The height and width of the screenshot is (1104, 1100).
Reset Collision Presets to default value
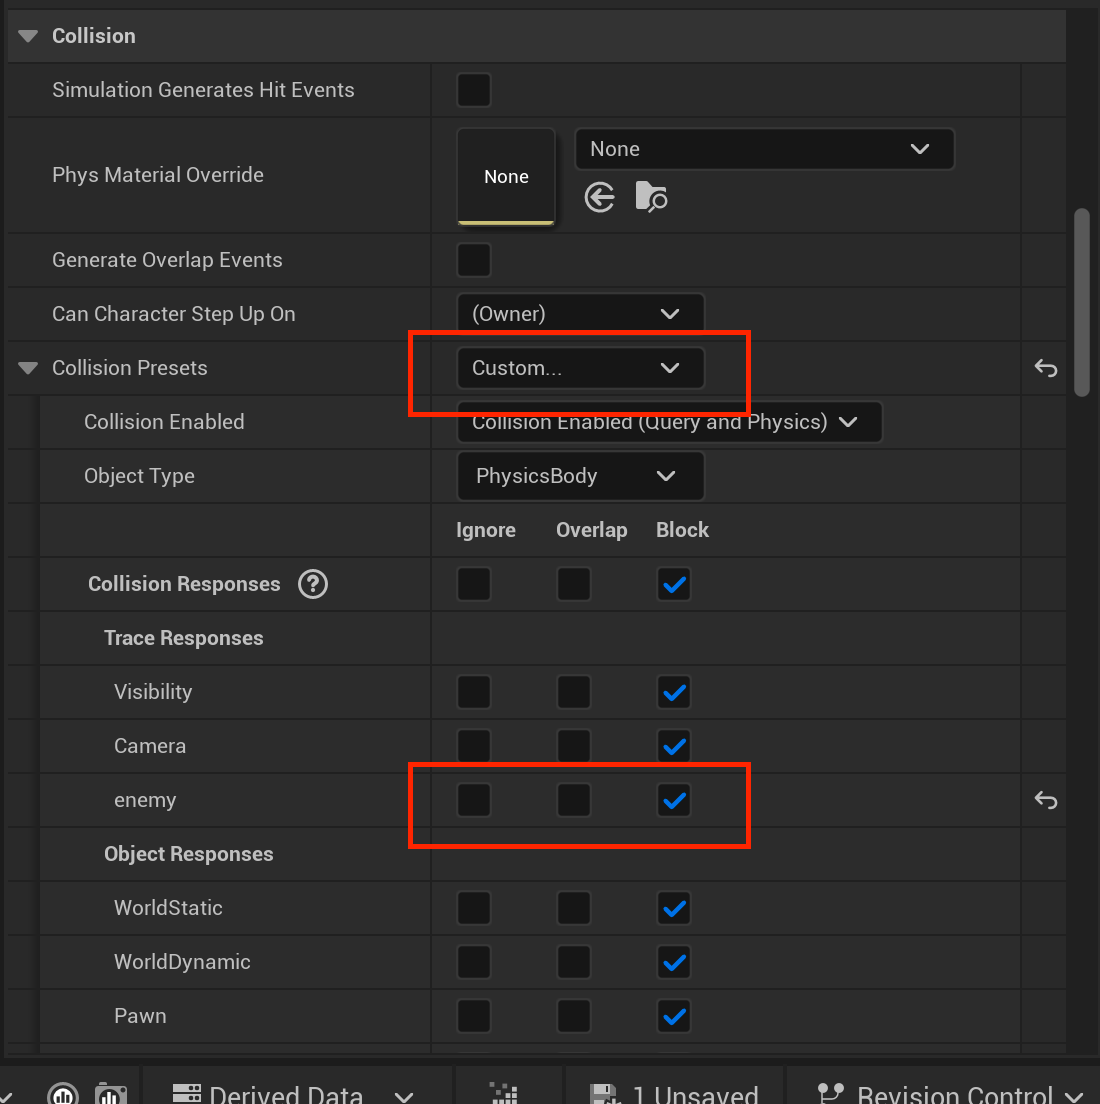pyautogui.click(x=1046, y=368)
